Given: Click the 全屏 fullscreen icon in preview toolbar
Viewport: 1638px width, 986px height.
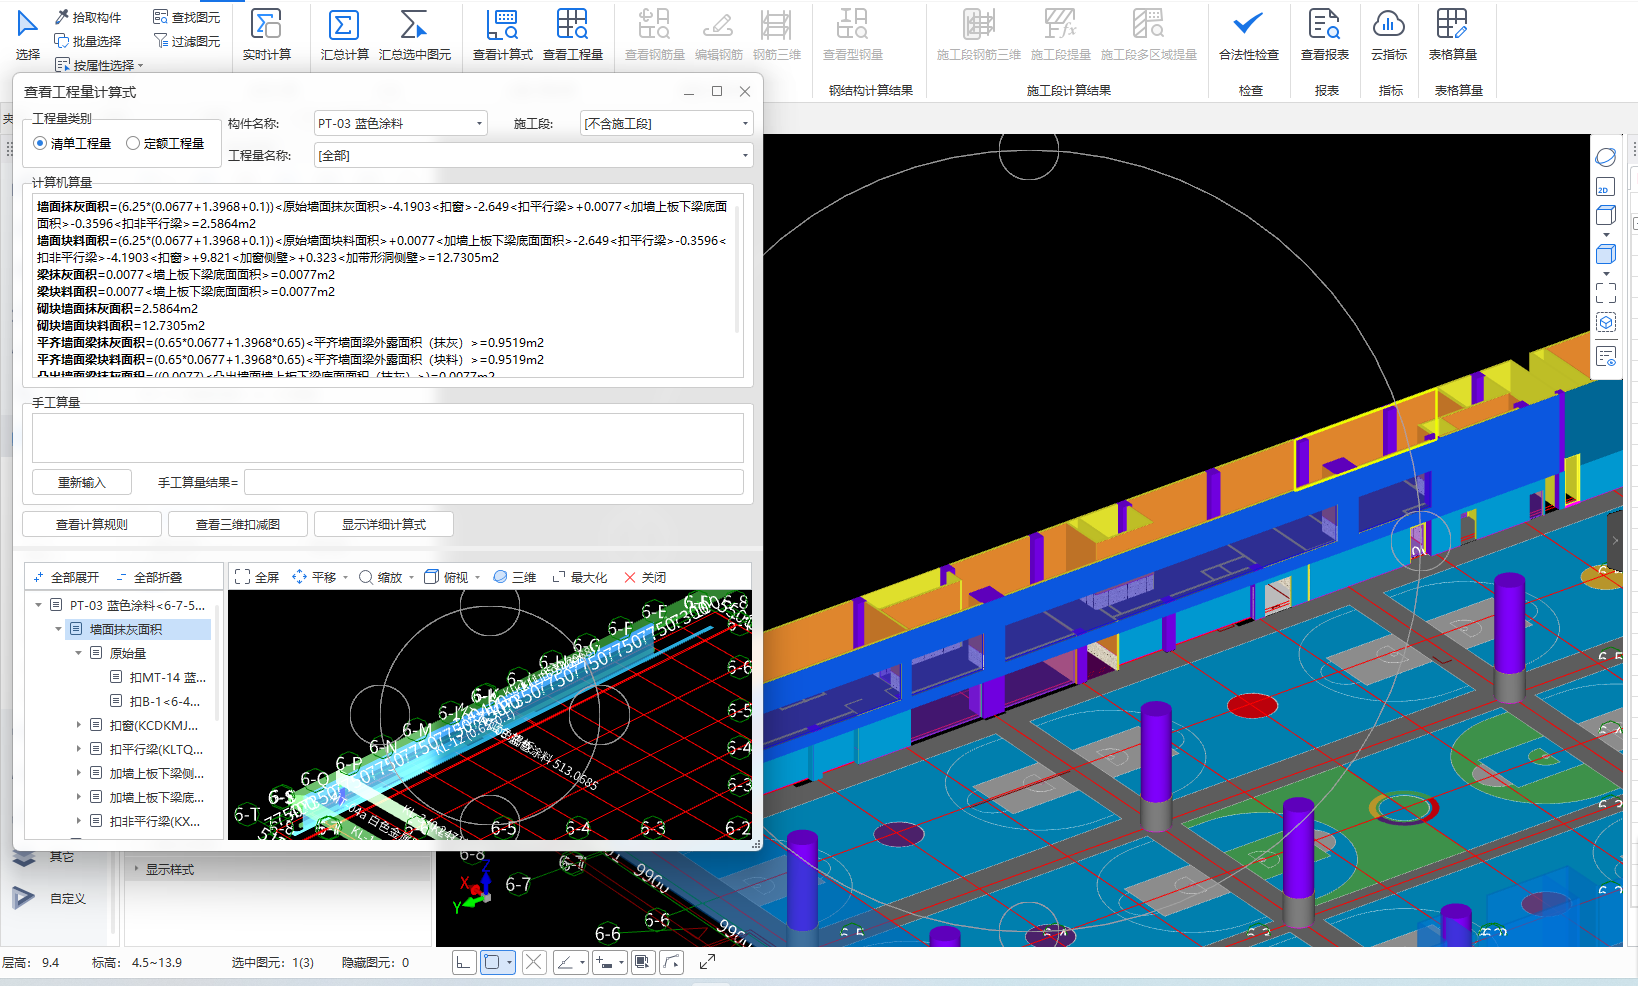Looking at the screenshot, I should (257, 577).
